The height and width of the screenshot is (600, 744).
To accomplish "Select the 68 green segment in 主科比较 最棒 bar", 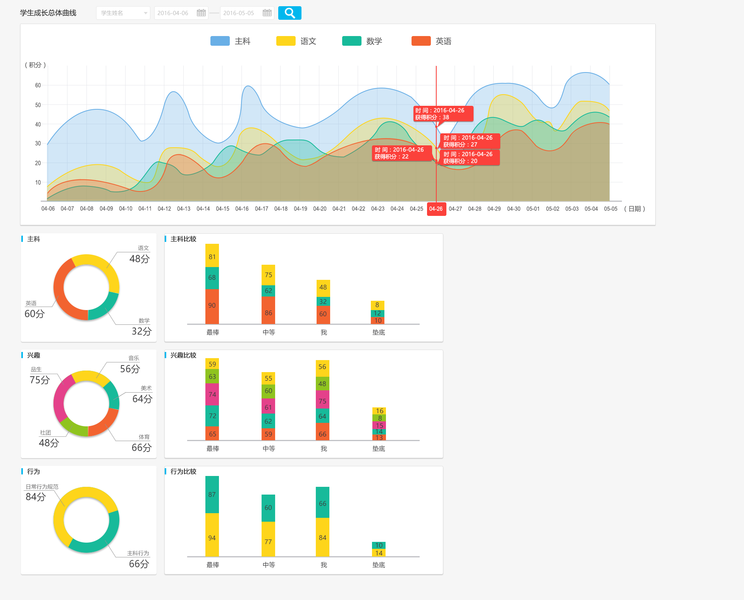I will (x=212, y=278).
